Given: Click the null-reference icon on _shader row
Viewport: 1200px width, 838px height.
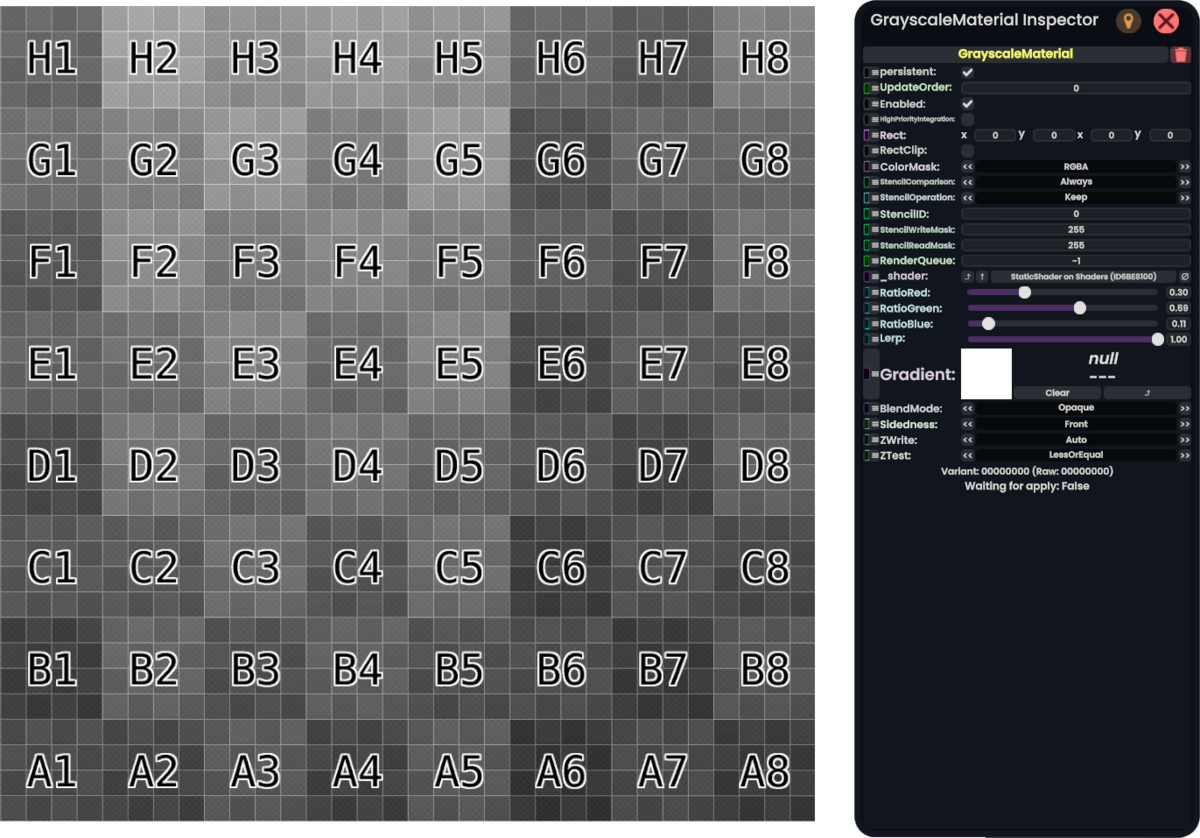Looking at the screenshot, I should [1184, 277].
